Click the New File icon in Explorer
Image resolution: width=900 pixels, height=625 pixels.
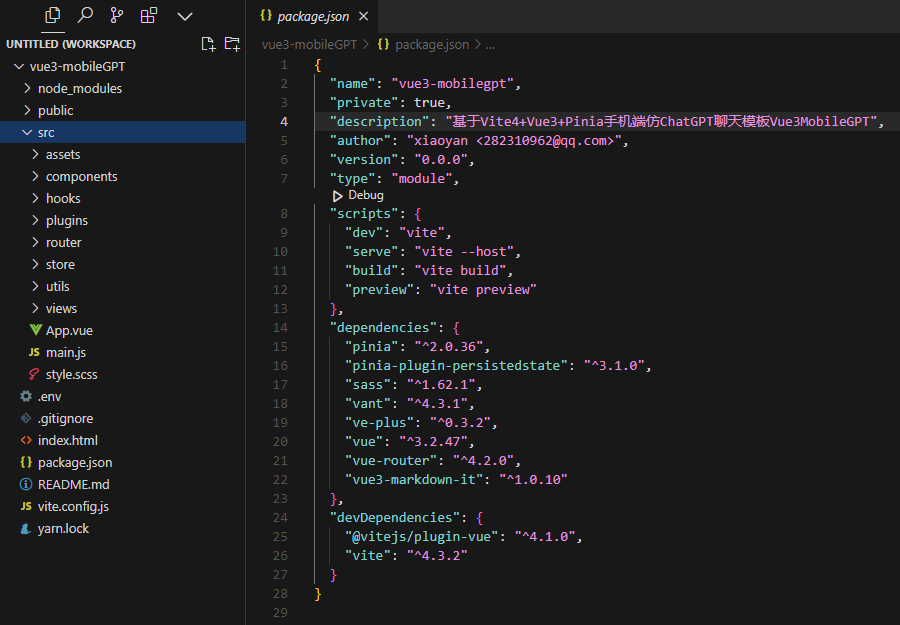[208, 44]
